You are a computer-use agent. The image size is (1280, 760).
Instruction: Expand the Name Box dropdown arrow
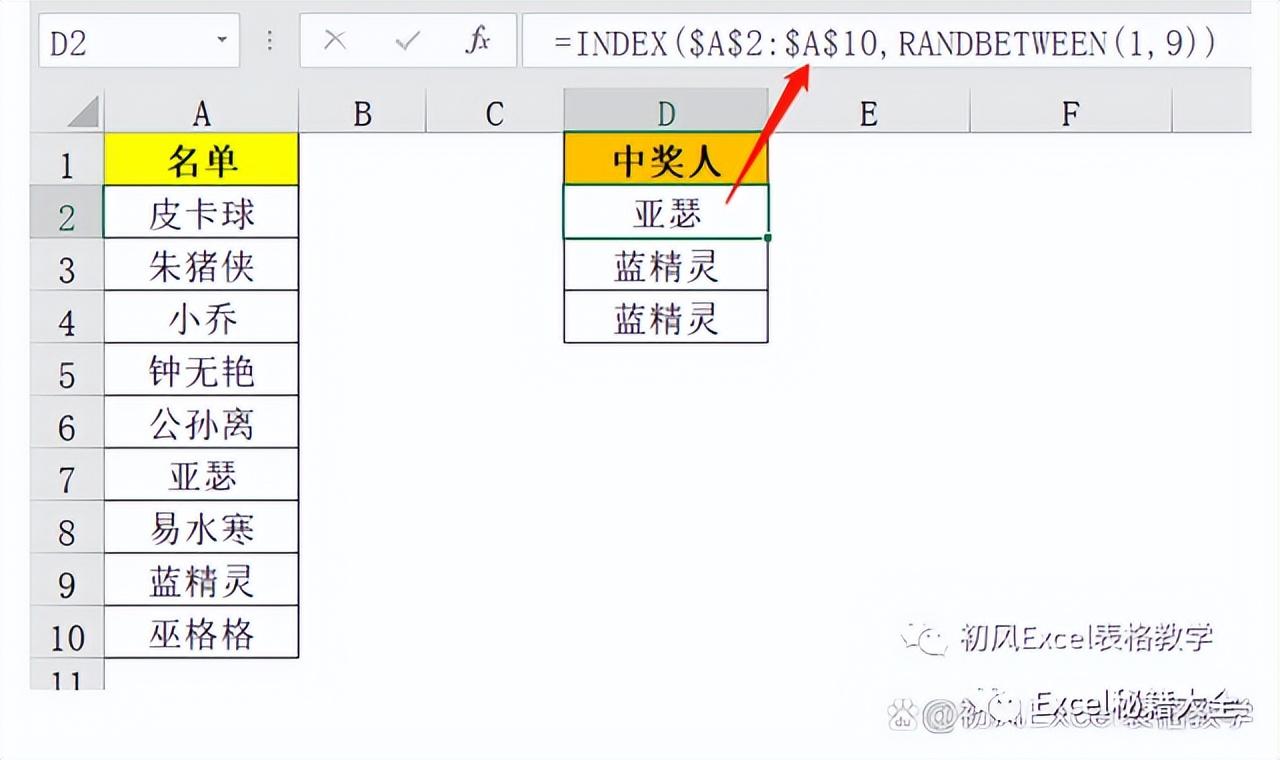click(221, 41)
